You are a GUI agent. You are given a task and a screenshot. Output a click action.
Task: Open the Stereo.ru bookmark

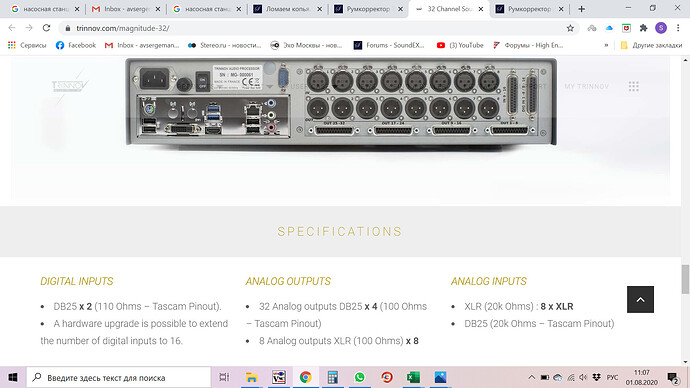click(224, 45)
